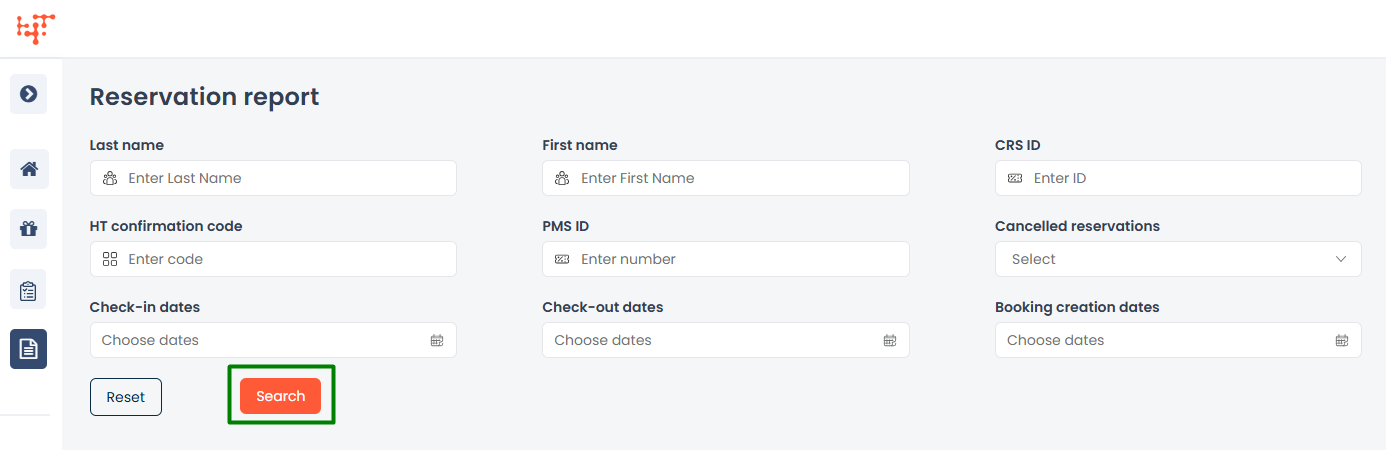Focus the Enter Last Name field
The width and height of the screenshot is (1386, 450).
pyautogui.click(x=285, y=178)
